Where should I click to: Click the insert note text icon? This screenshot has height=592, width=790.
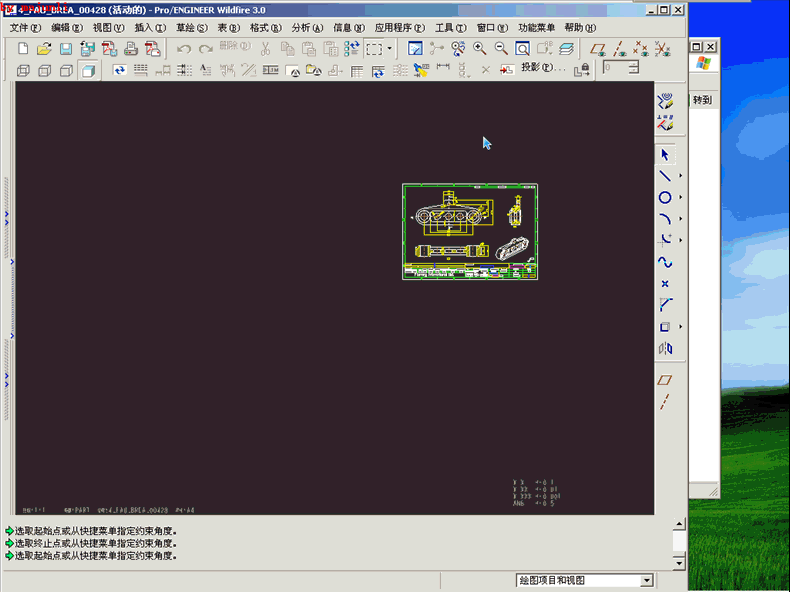tap(206, 70)
